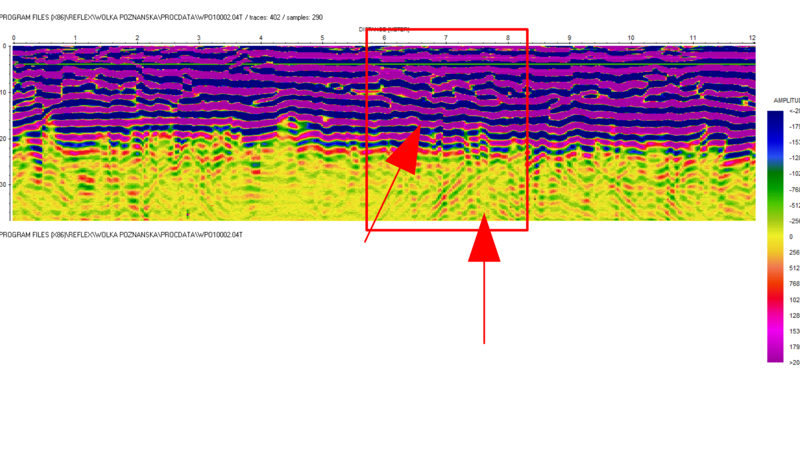Click distance axis tick labeled 4
The image size is (800, 450).
coord(260,39)
